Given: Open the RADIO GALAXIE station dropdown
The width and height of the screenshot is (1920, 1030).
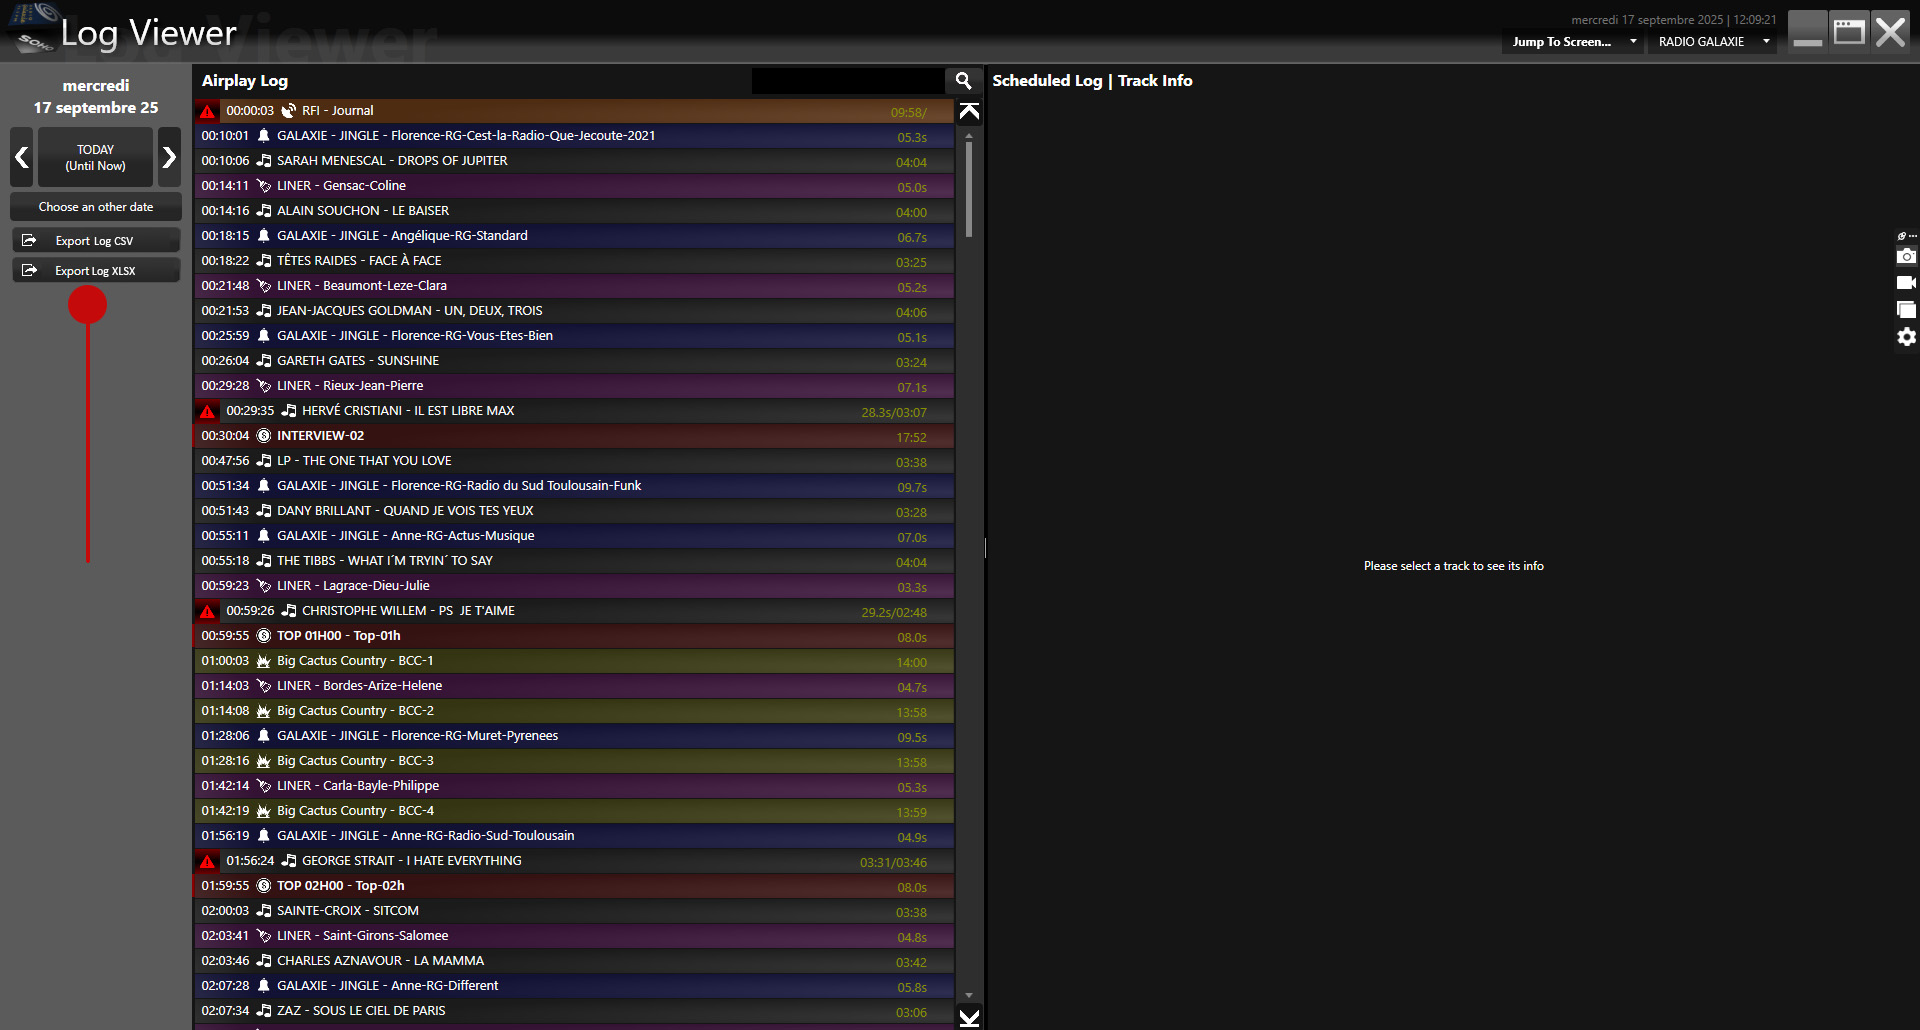Looking at the screenshot, I should [1712, 42].
